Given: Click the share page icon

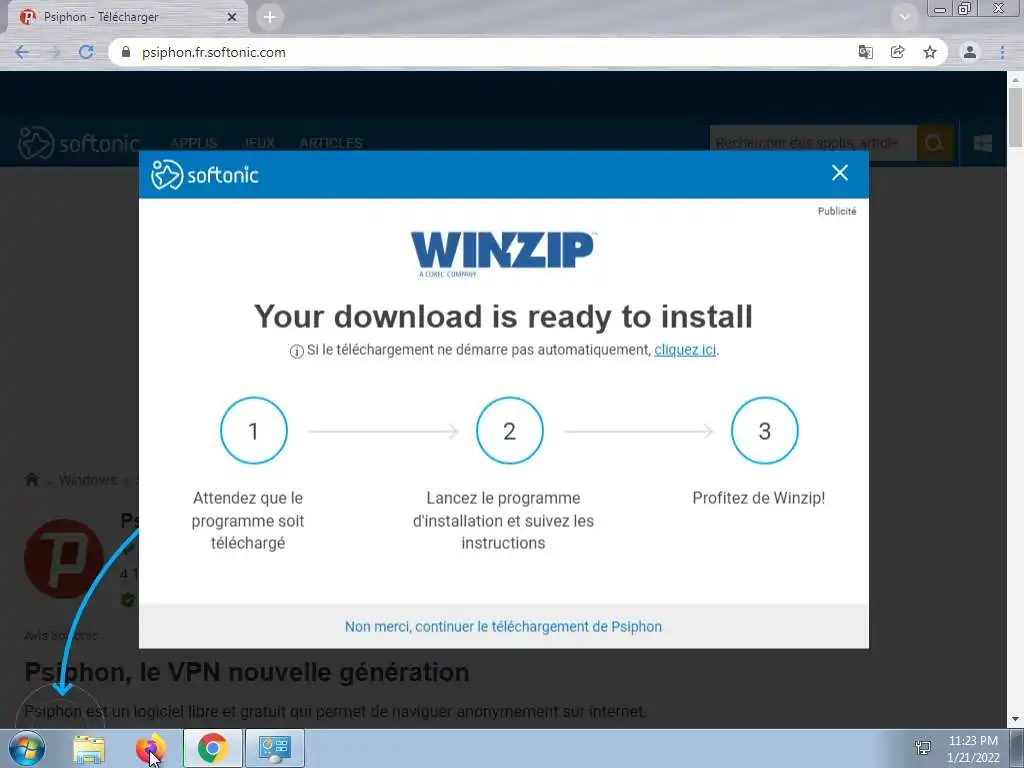Looking at the screenshot, I should (x=898, y=52).
